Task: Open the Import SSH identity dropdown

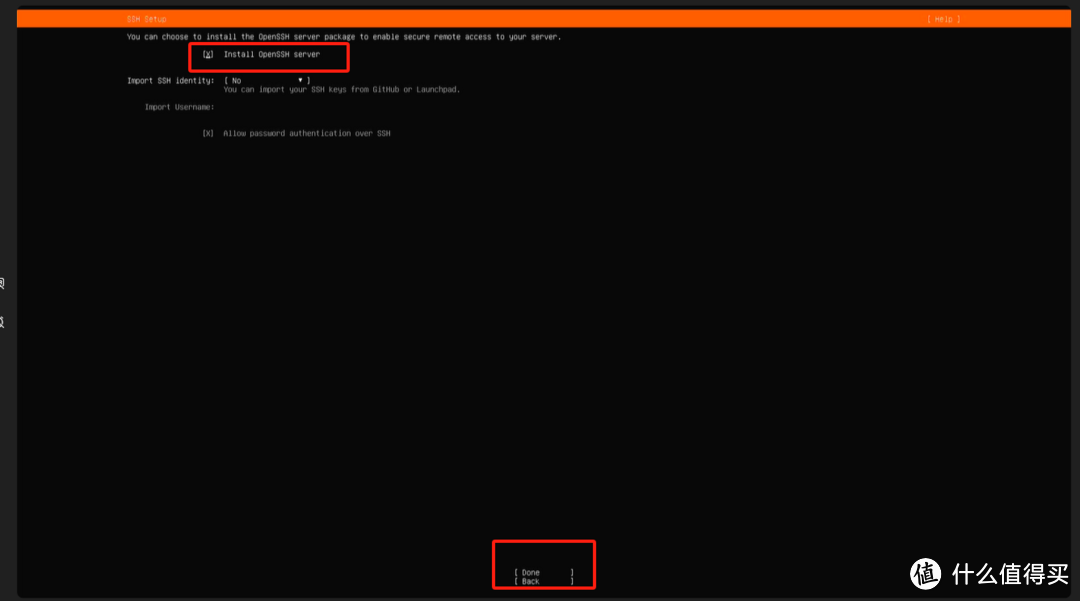Action: click(266, 80)
